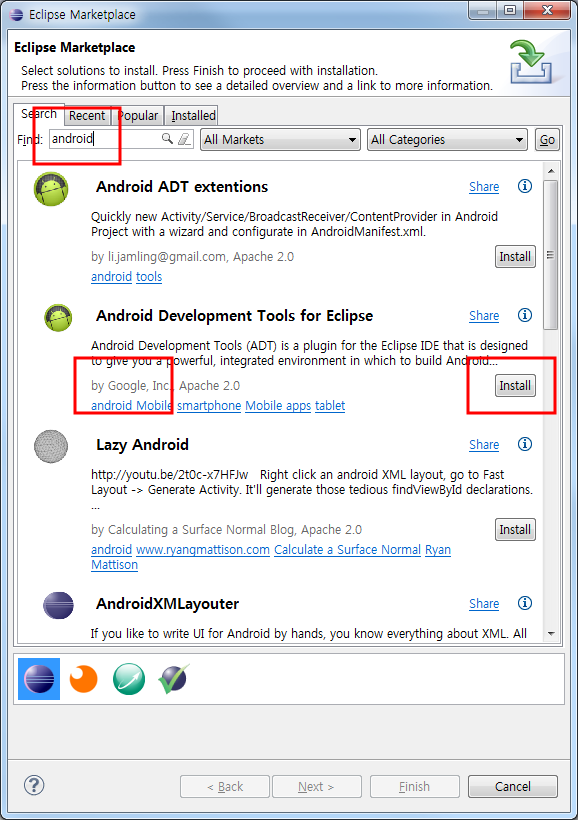Open info icon for AndroidXMLLayouter
The height and width of the screenshot is (820, 578).
point(525,603)
